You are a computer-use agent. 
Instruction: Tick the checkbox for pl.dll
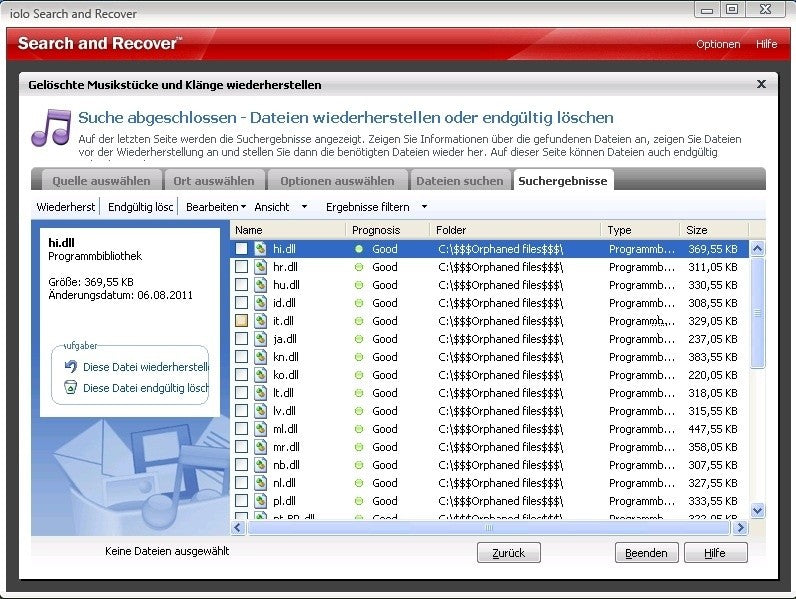[242, 501]
